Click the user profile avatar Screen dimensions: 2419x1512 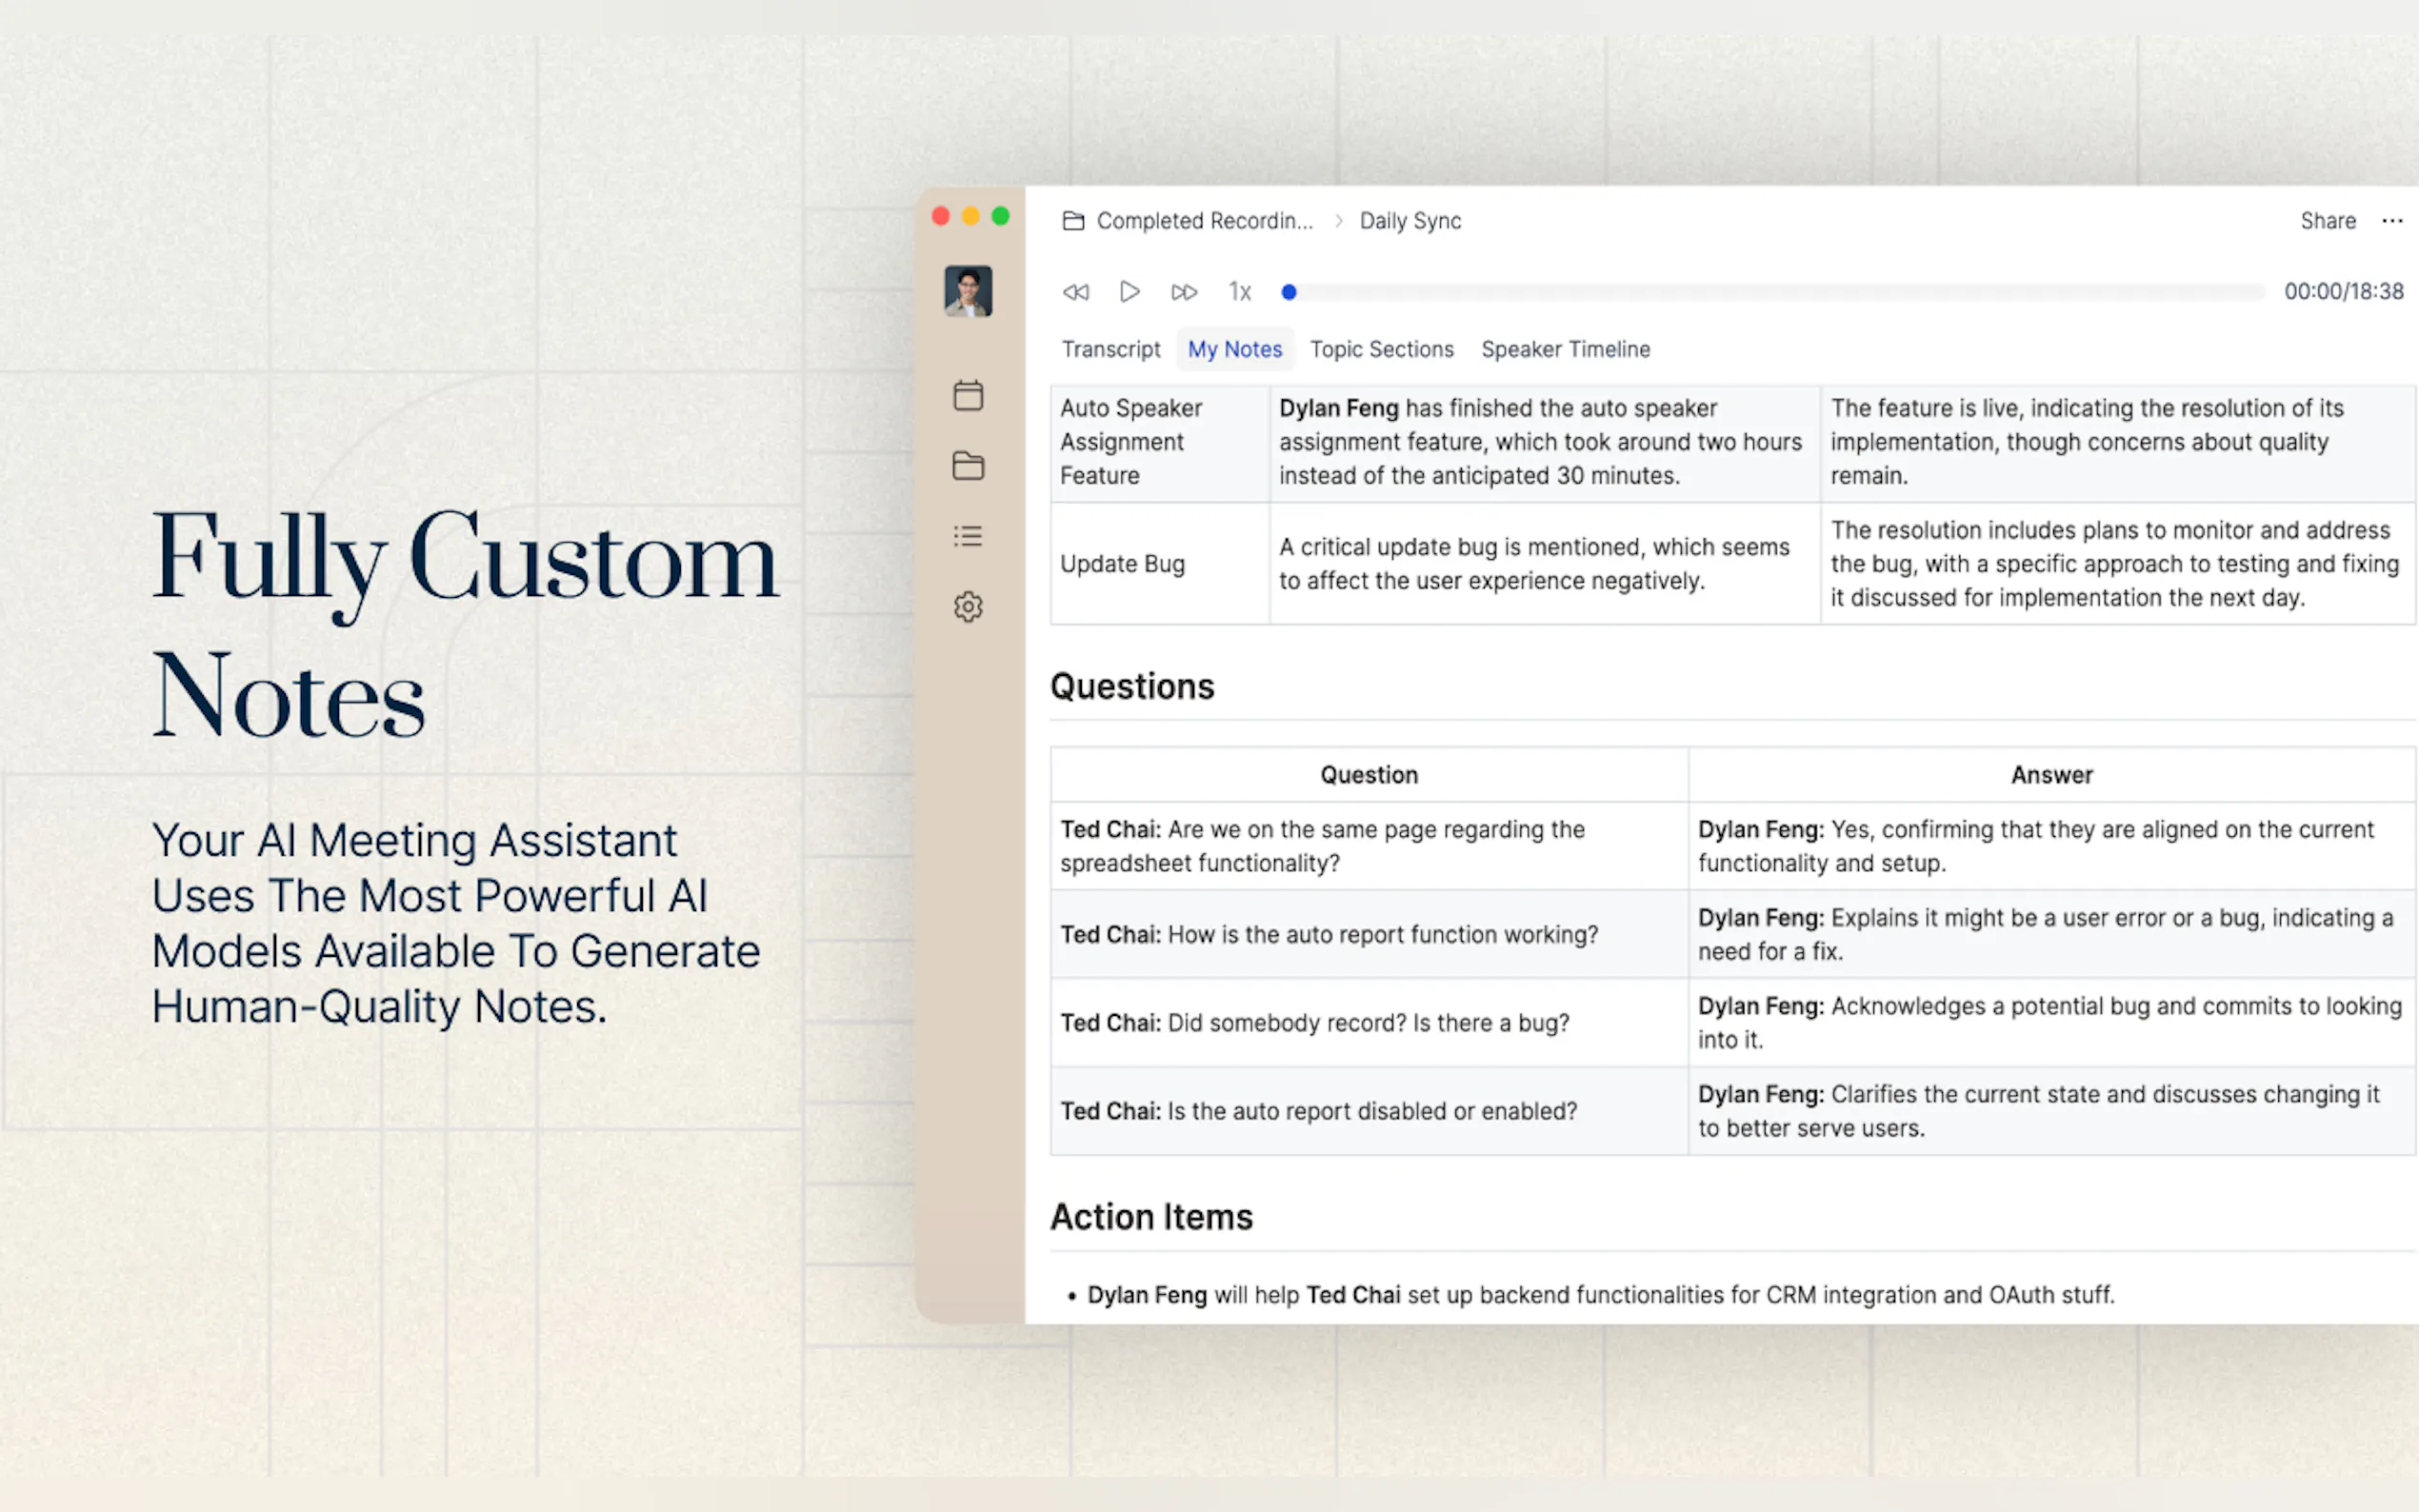click(967, 291)
